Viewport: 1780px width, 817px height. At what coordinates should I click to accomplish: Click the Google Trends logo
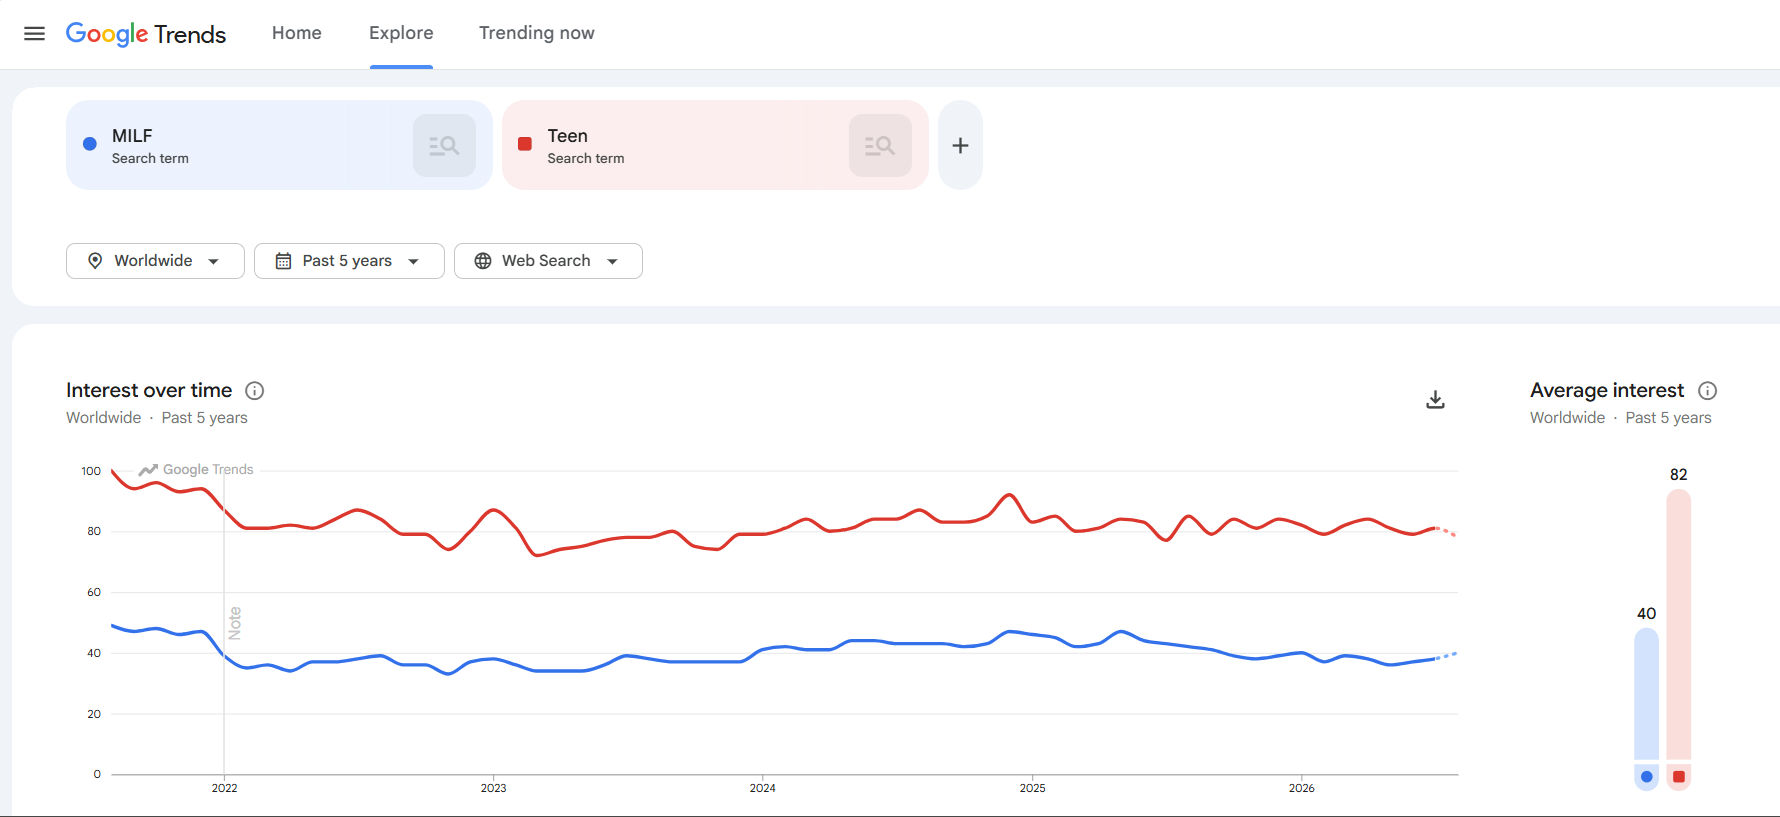146,34
